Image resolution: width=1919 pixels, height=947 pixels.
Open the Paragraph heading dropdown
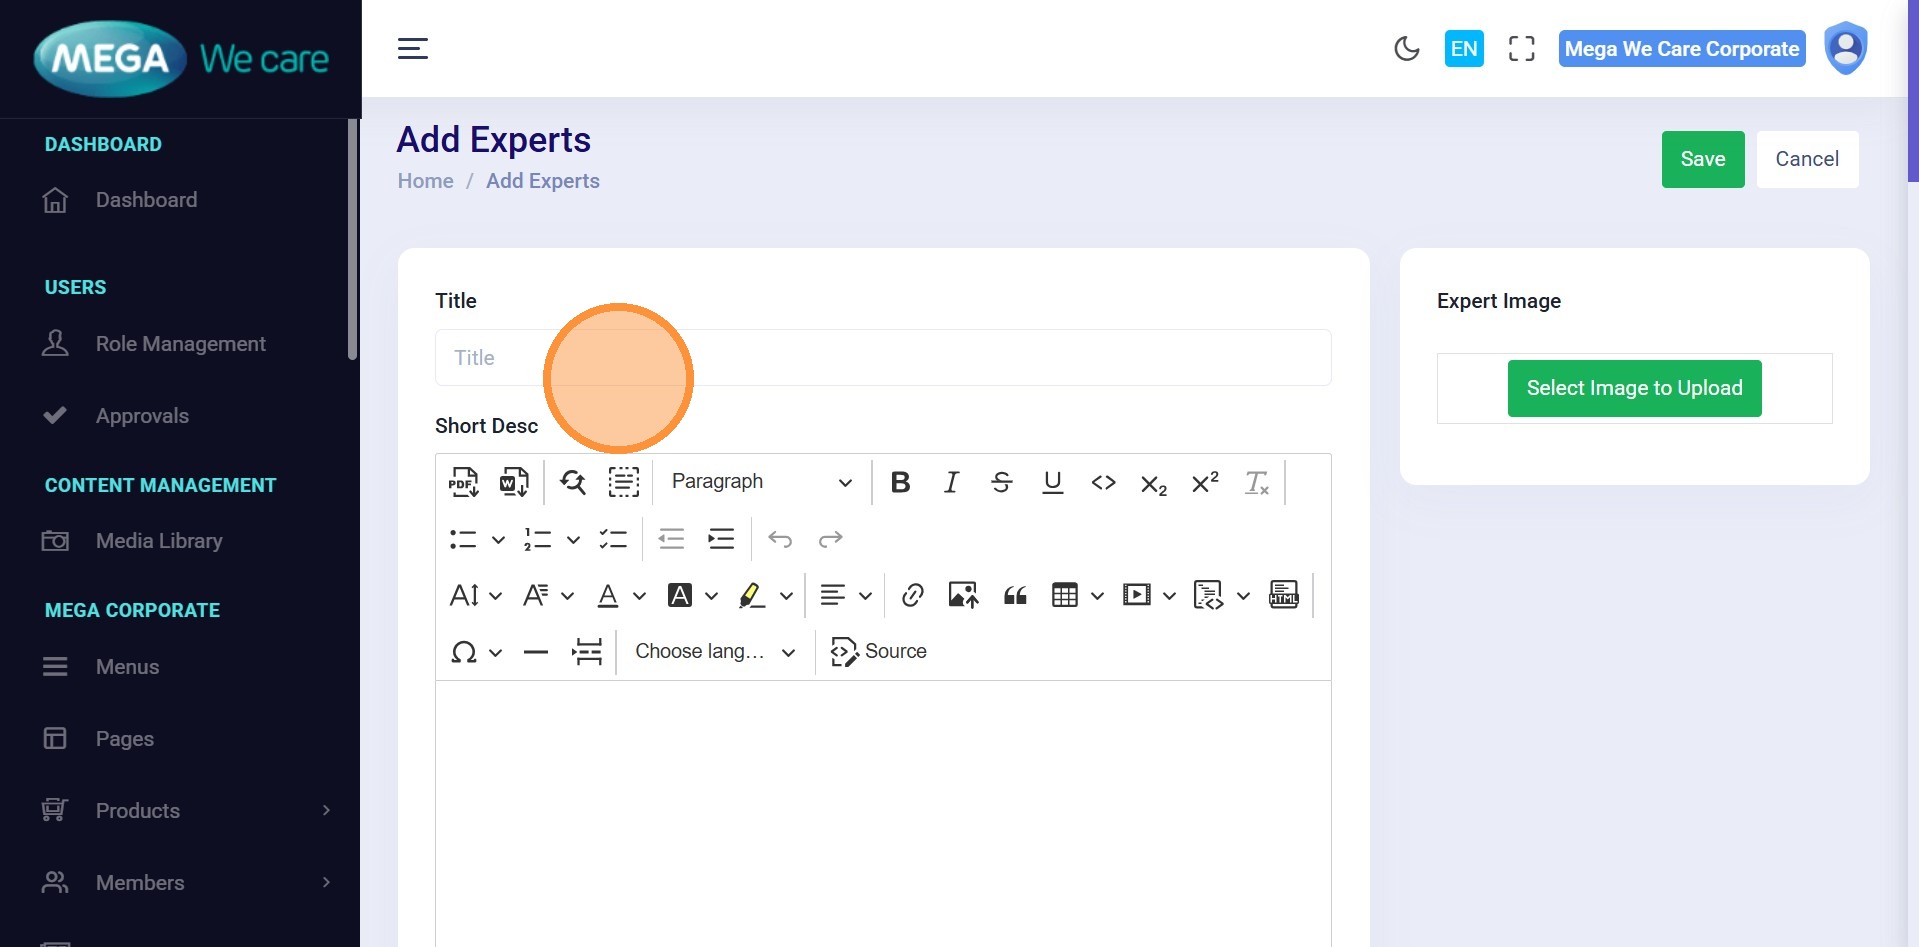761,482
